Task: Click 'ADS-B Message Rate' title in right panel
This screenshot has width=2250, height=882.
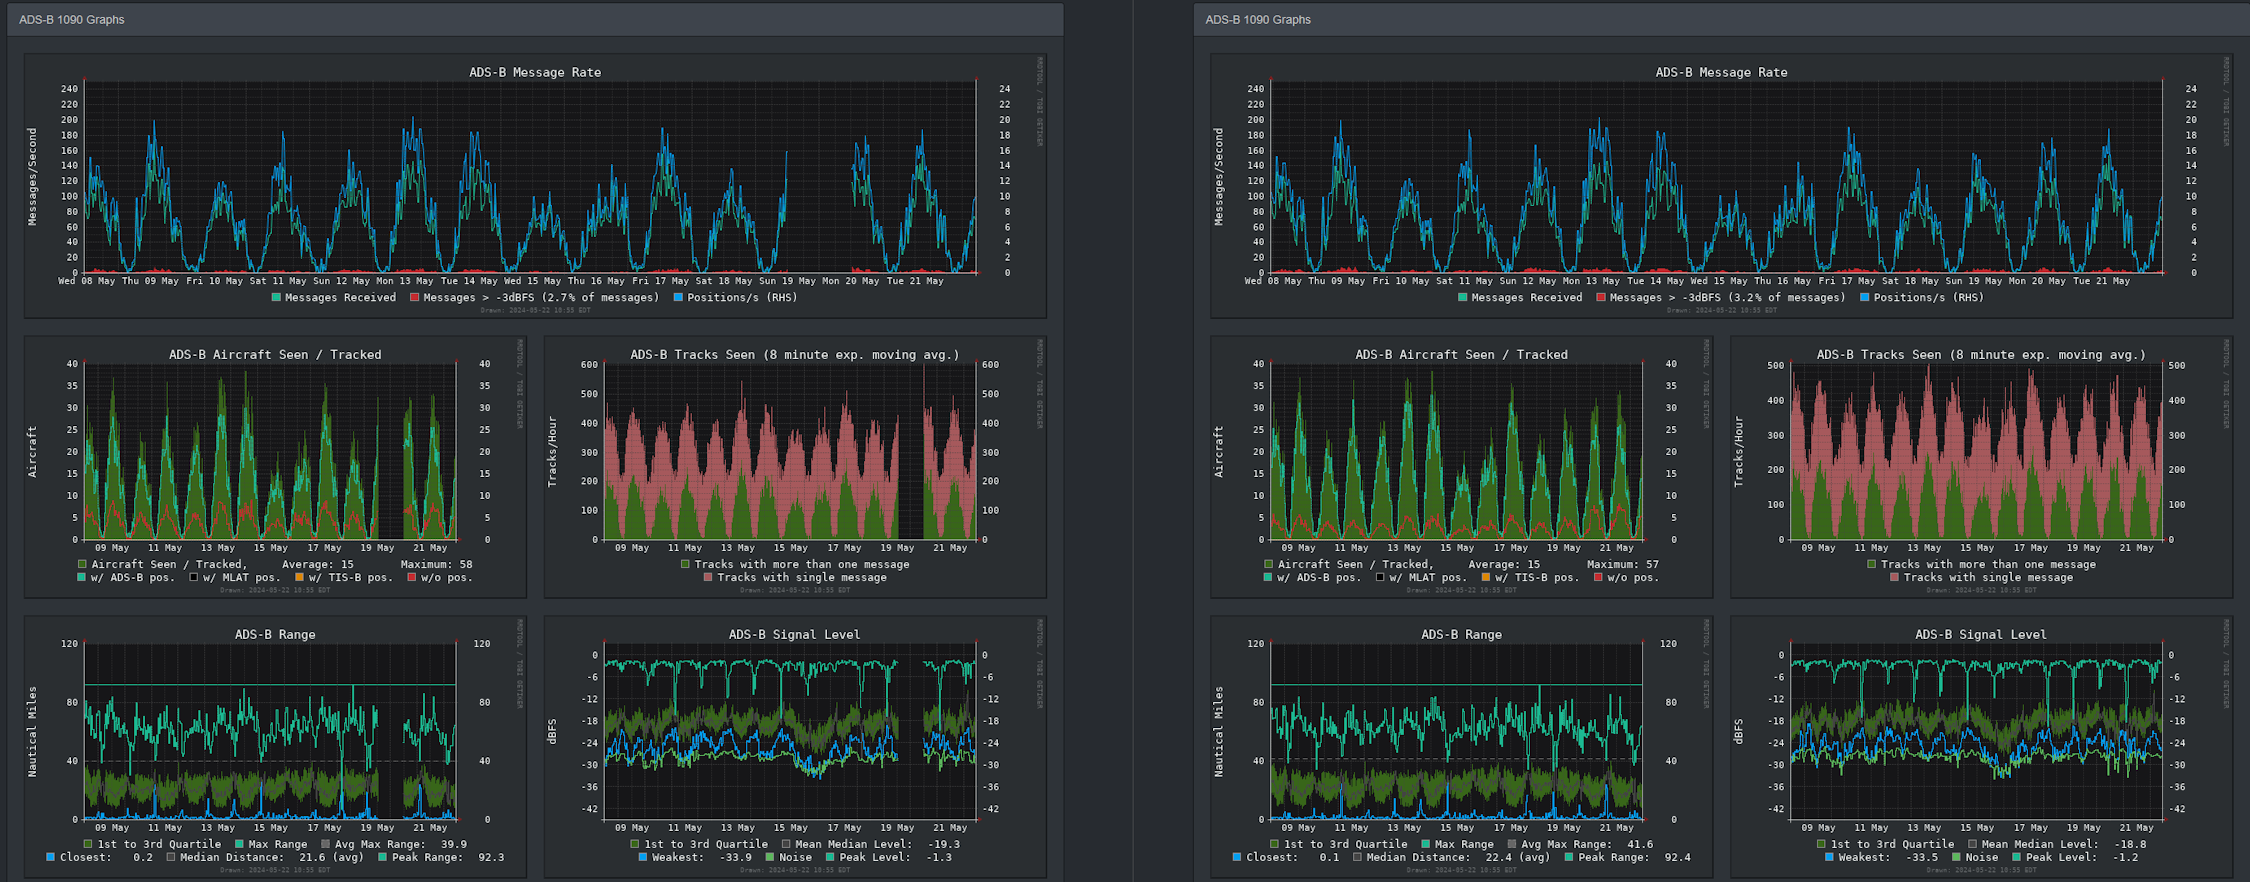Action: [x=1721, y=72]
